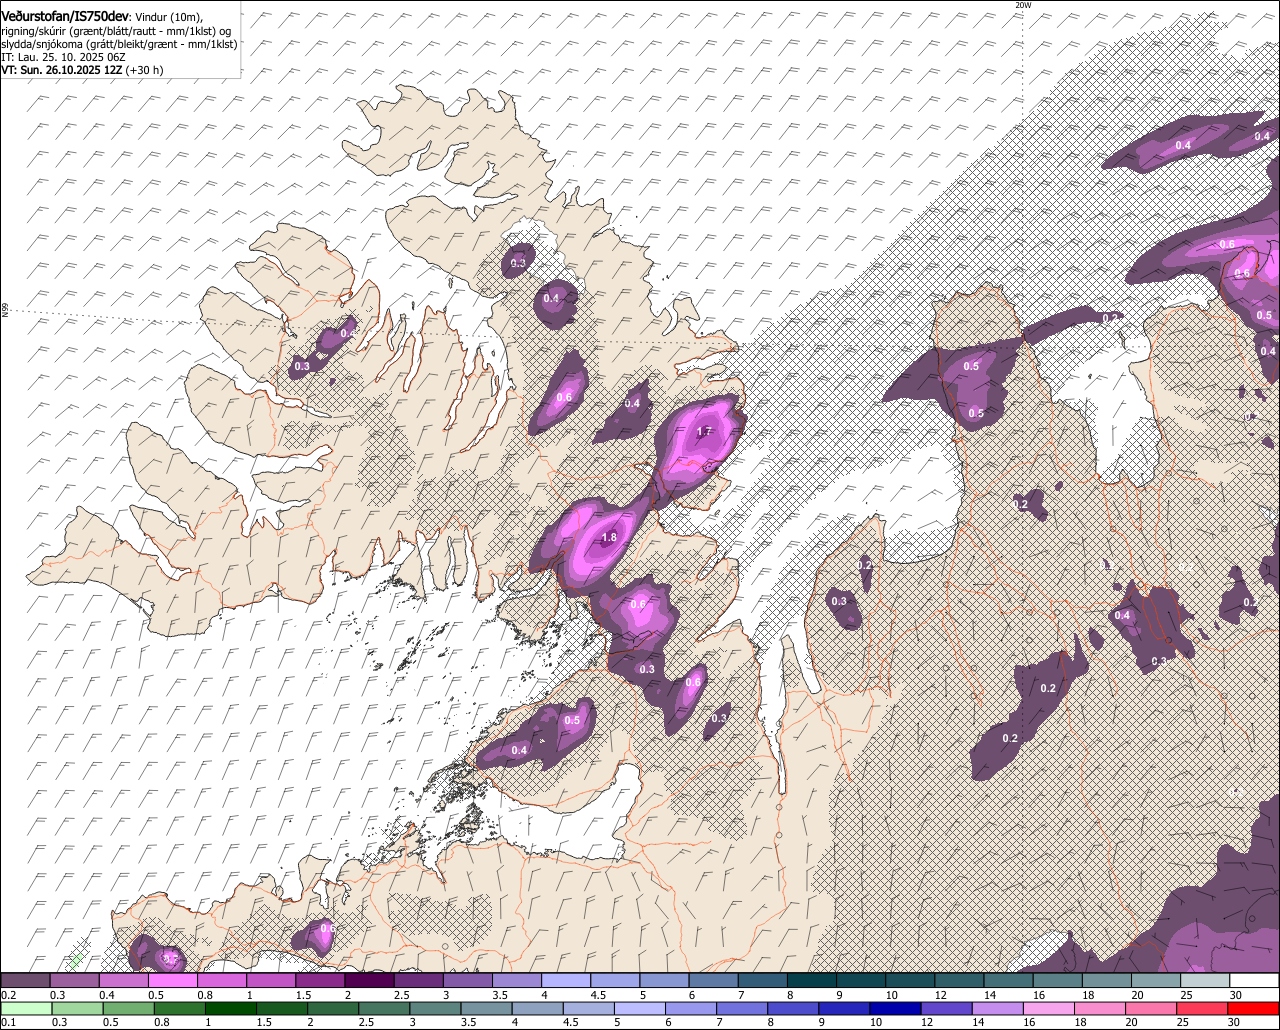Click the 0.1 label under the lower legend
The height and width of the screenshot is (1030, 1280).
[x=9, y=1022]
